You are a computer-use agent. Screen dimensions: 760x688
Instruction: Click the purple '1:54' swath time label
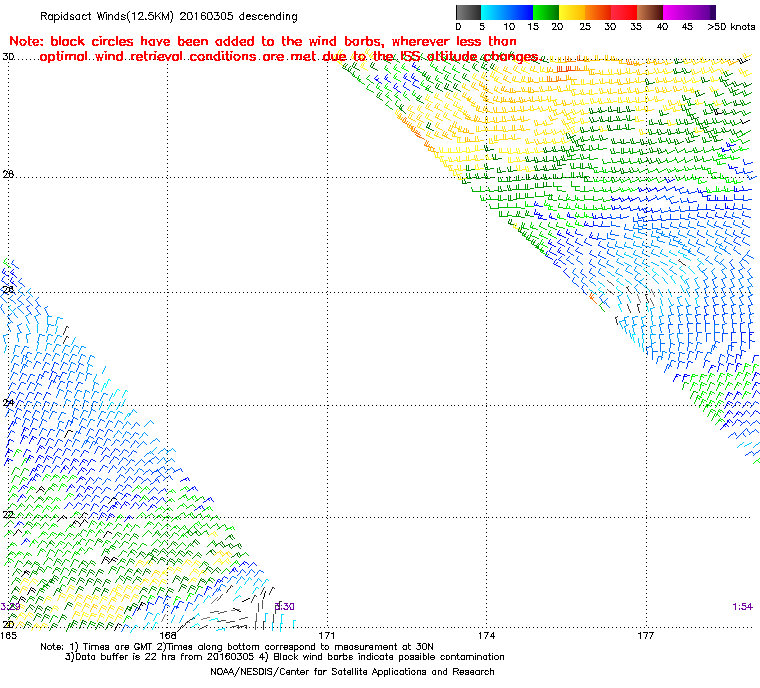point(742,607)
